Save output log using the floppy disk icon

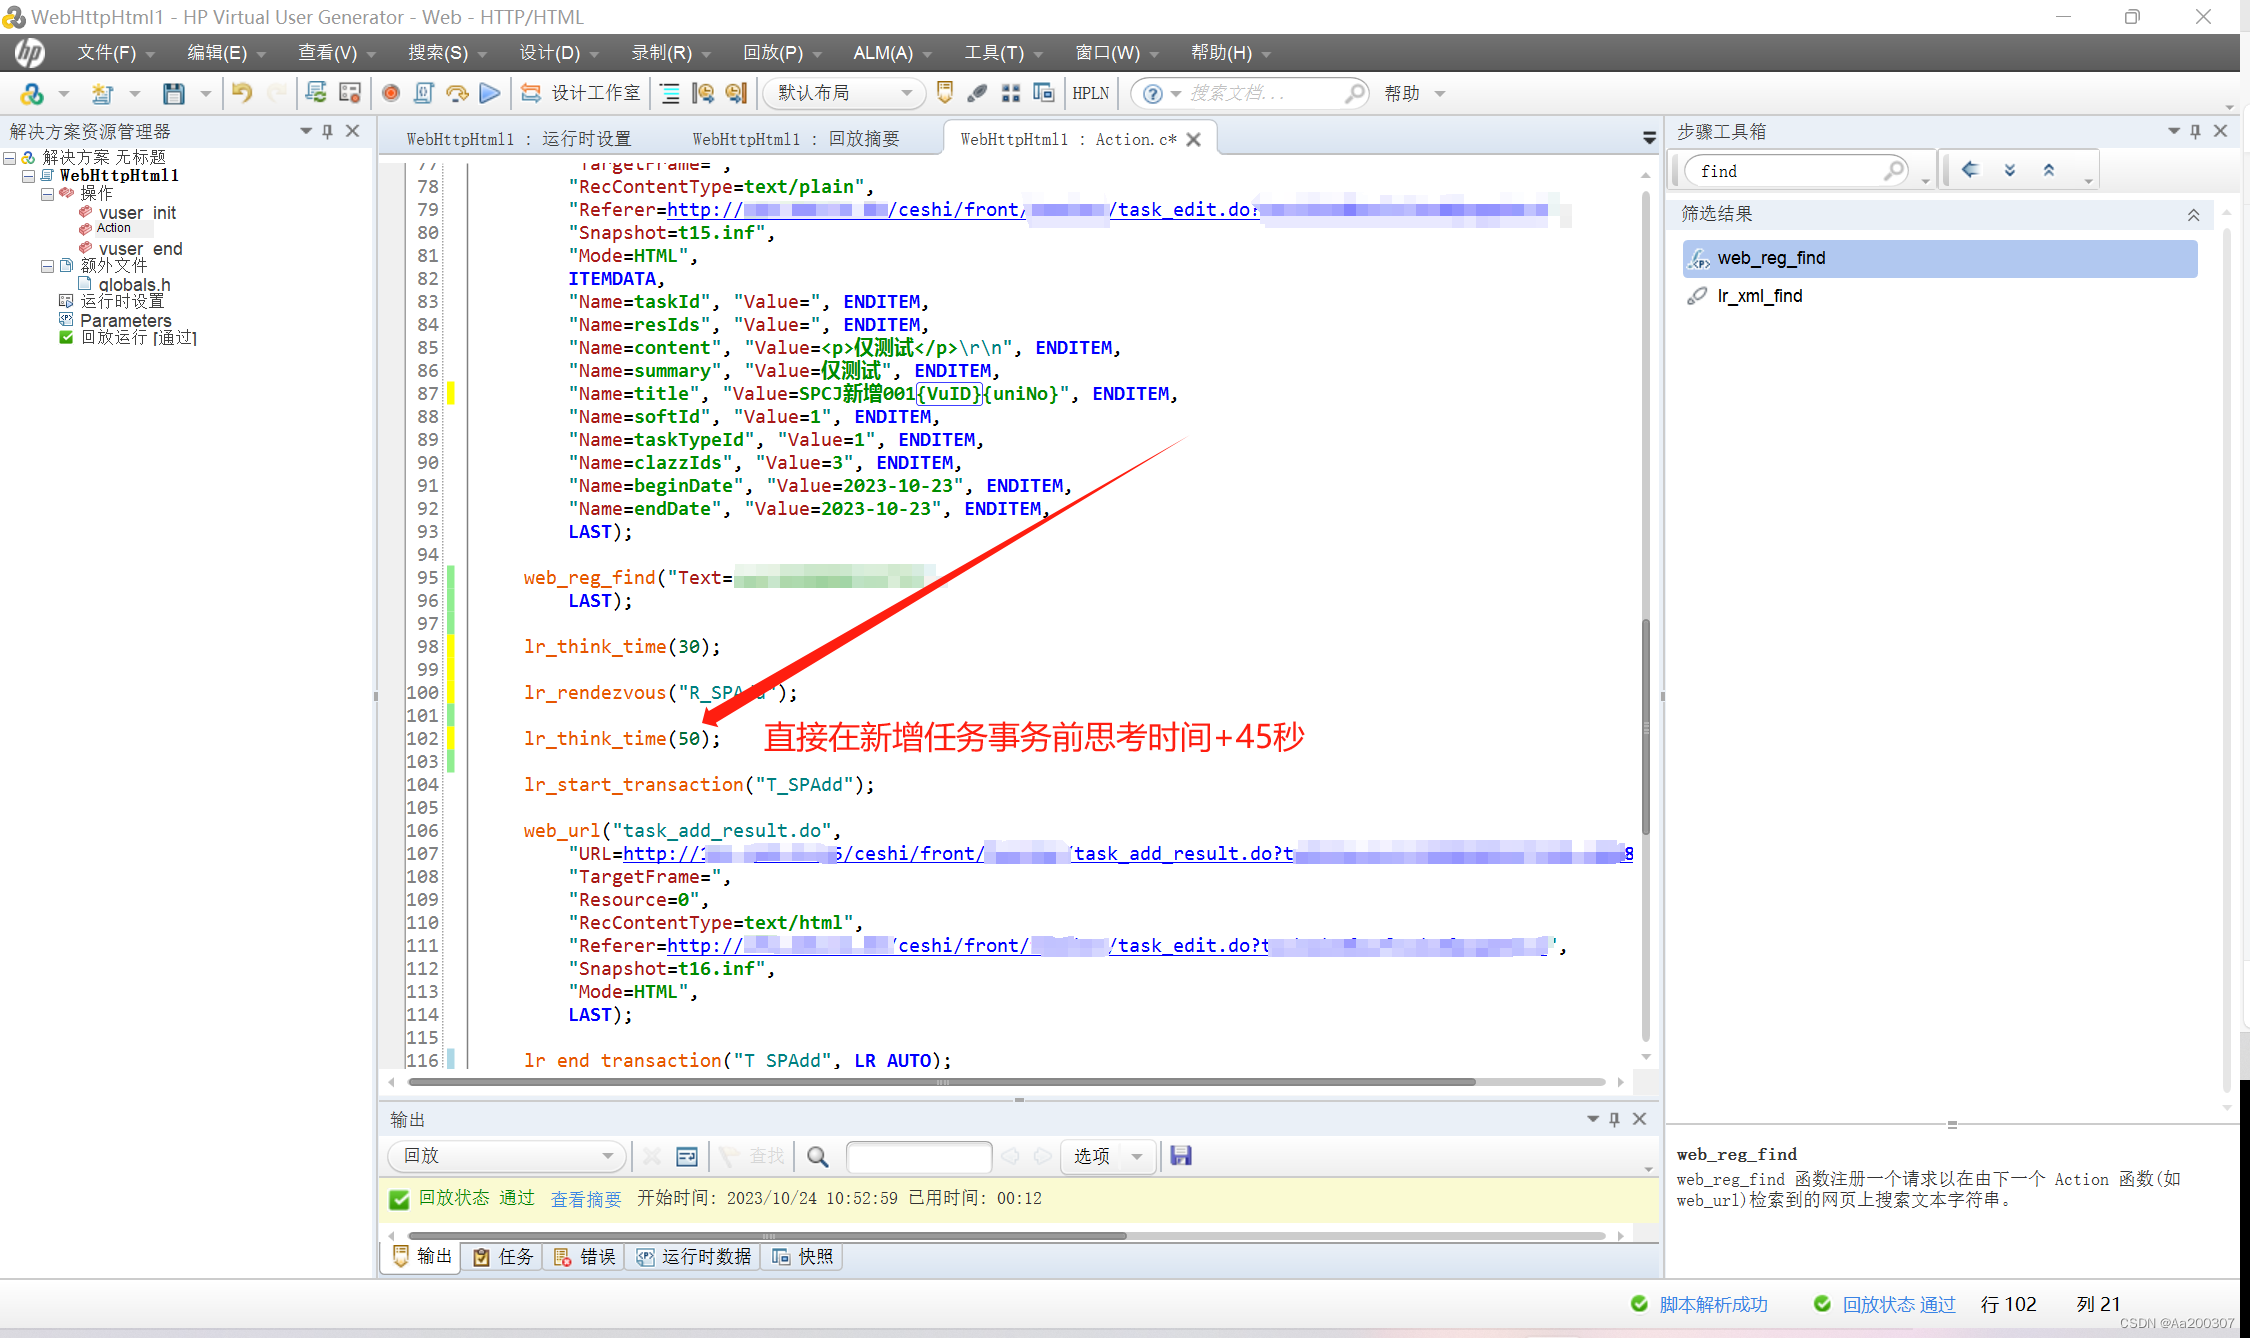(x=1181, y=1156)
